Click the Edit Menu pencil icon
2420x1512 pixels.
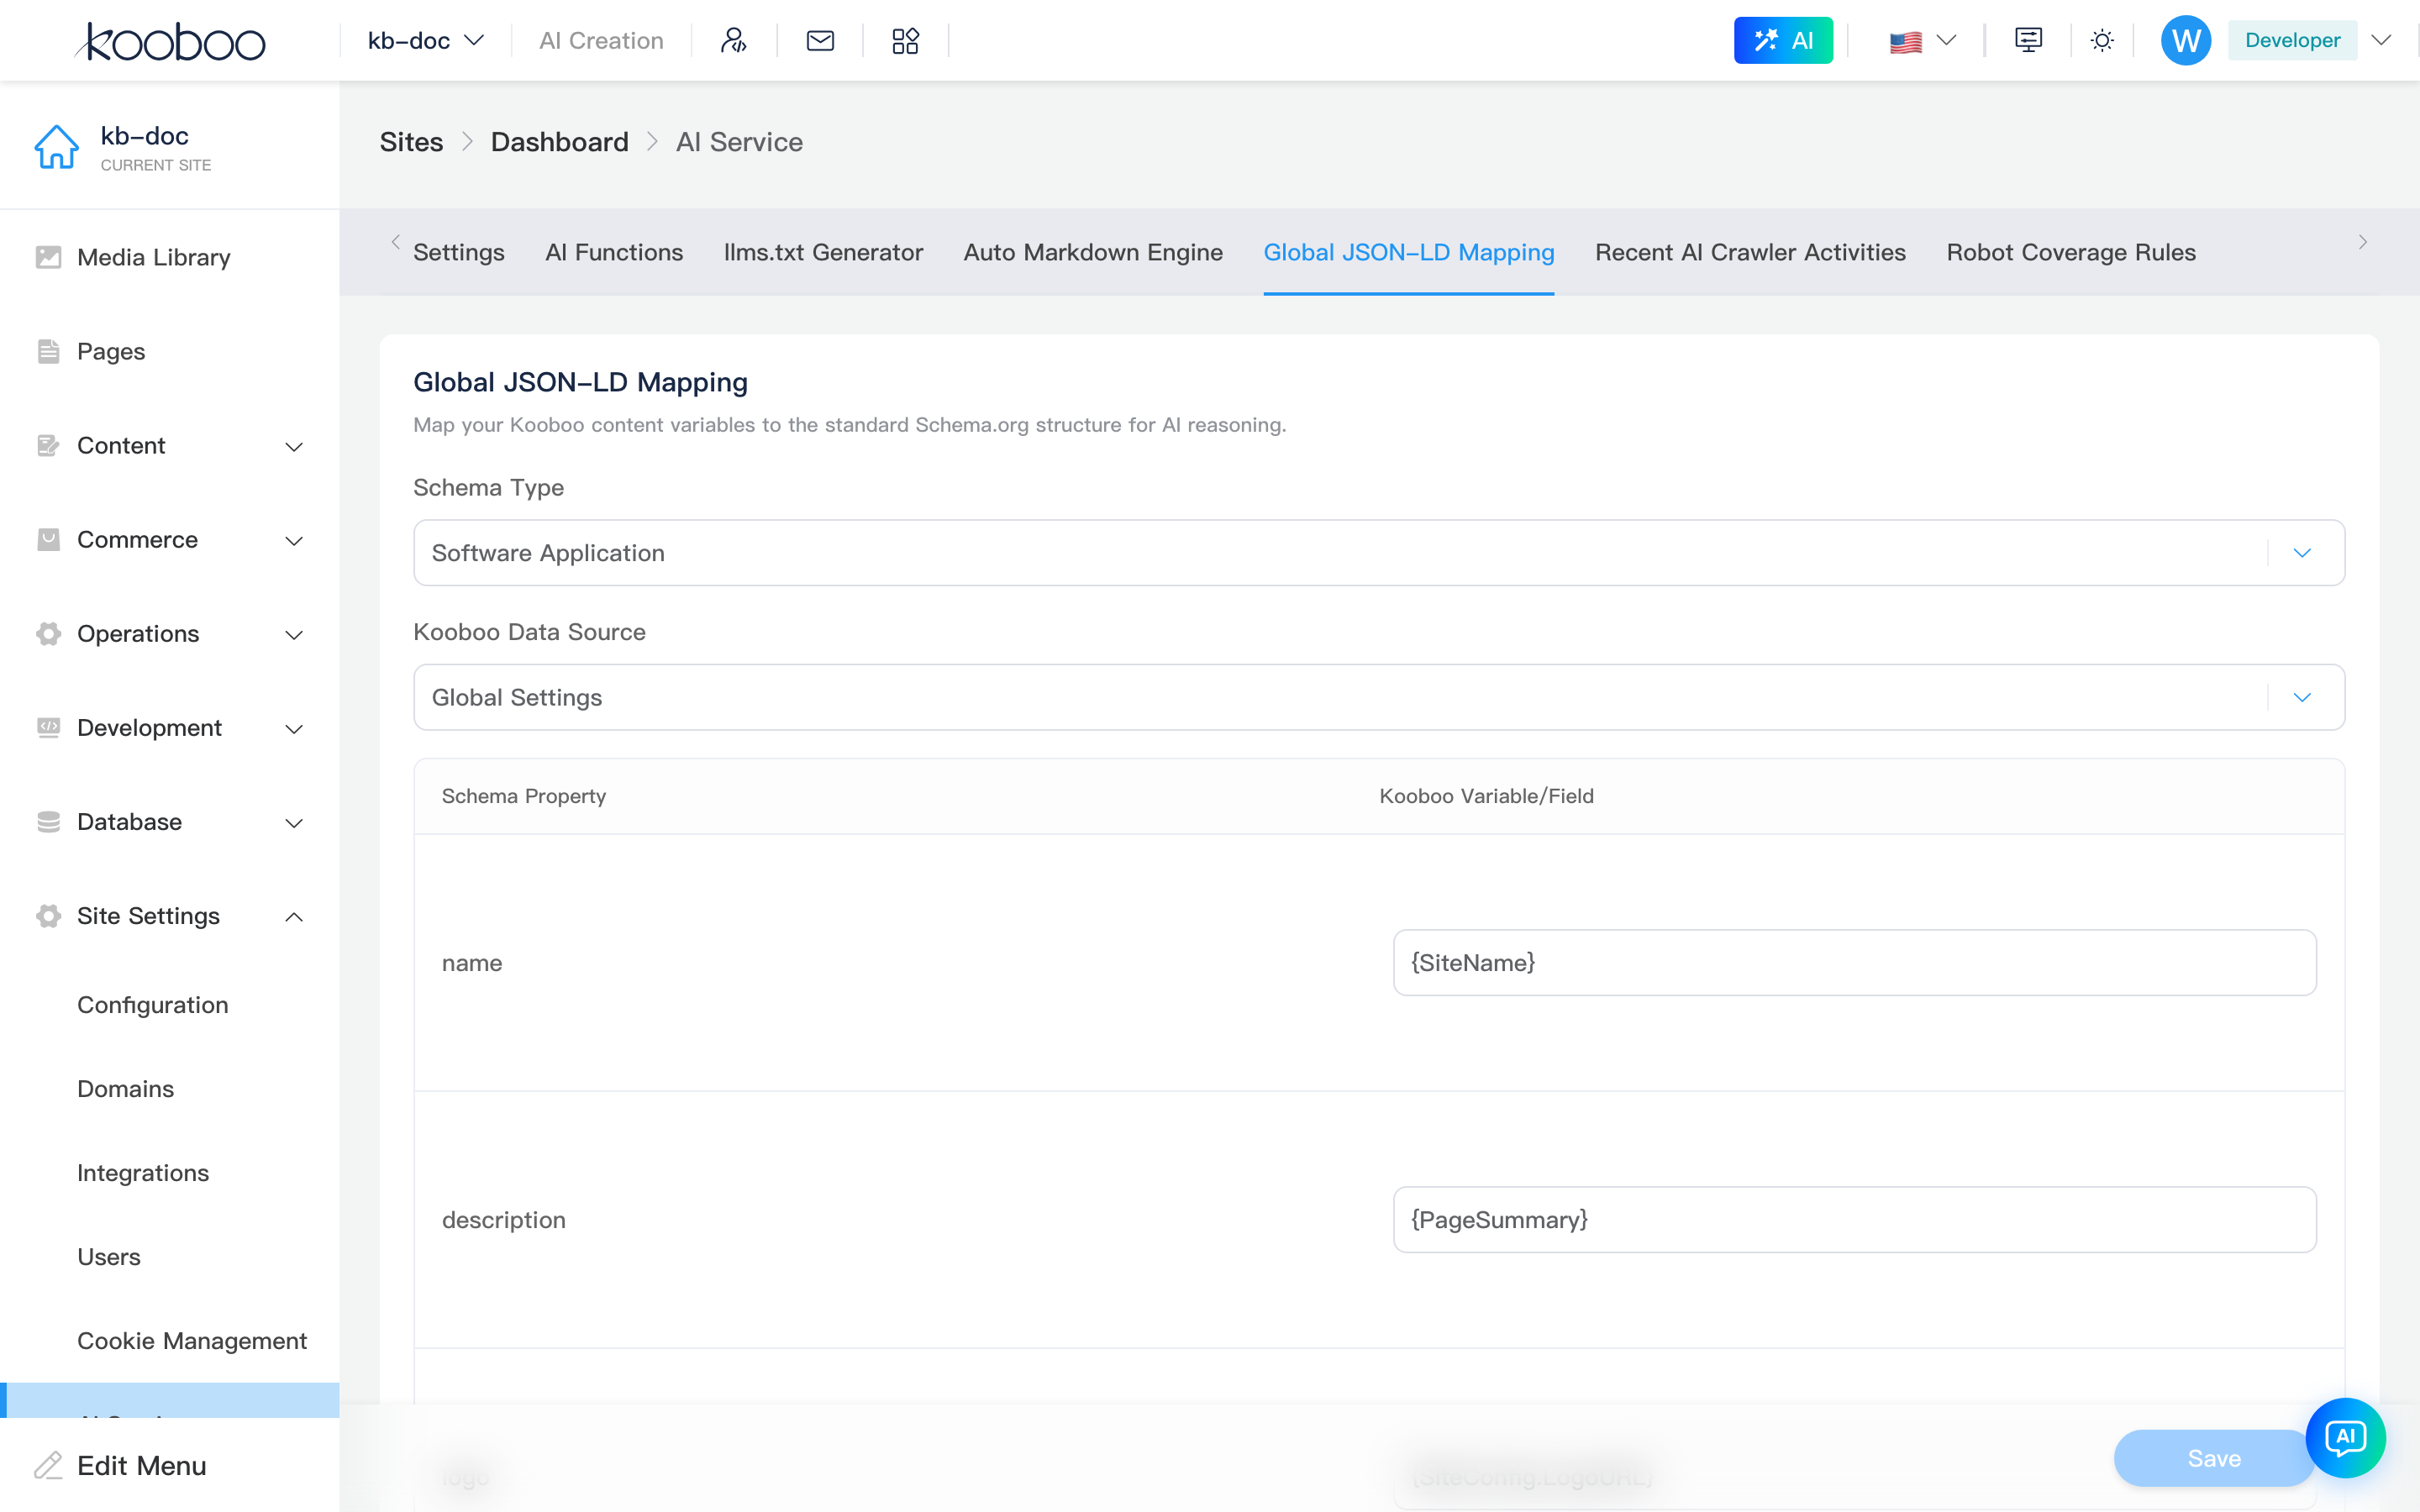tap(48, 1465)
